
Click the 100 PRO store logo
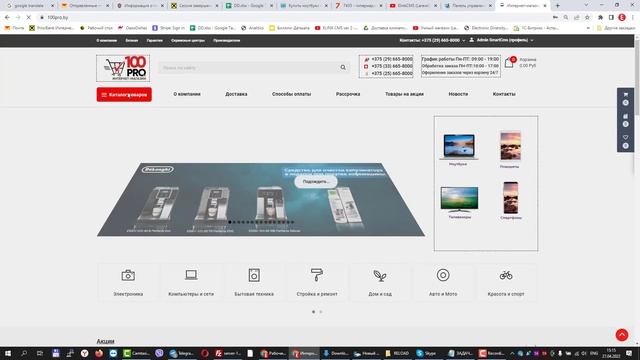[123, 68]
